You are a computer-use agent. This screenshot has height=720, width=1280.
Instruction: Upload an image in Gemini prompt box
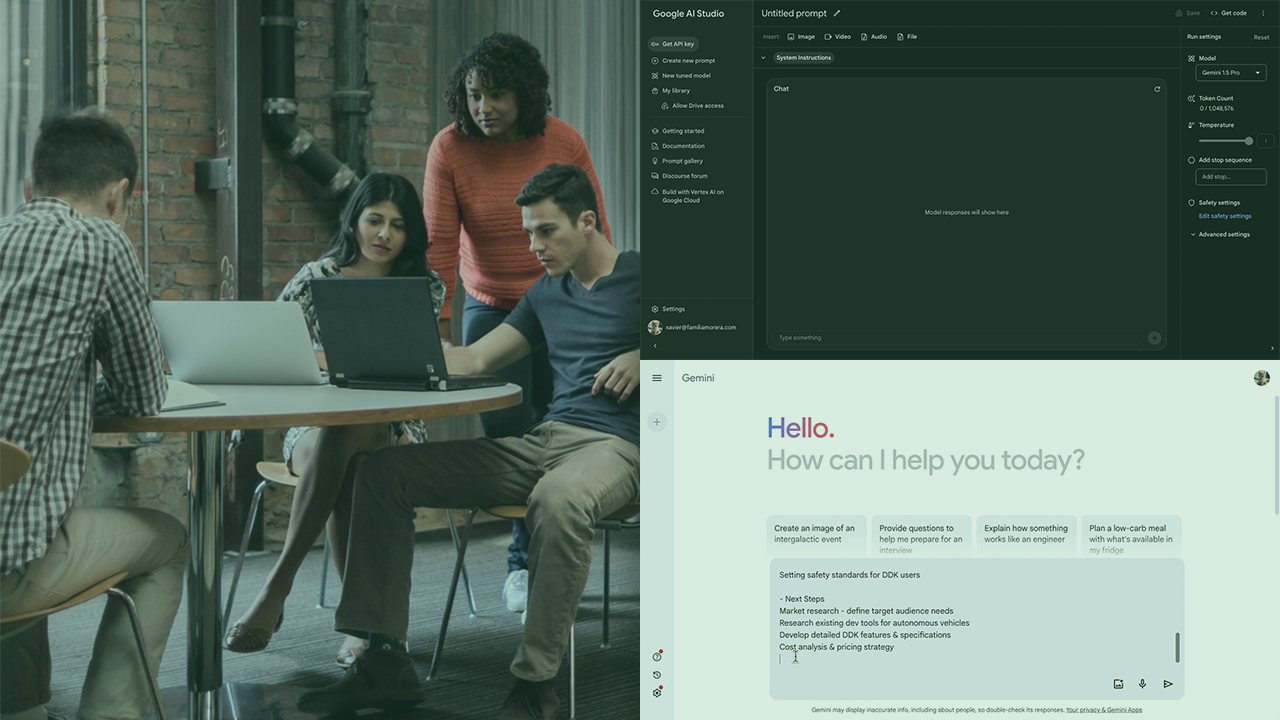(x=1118, y=684)
